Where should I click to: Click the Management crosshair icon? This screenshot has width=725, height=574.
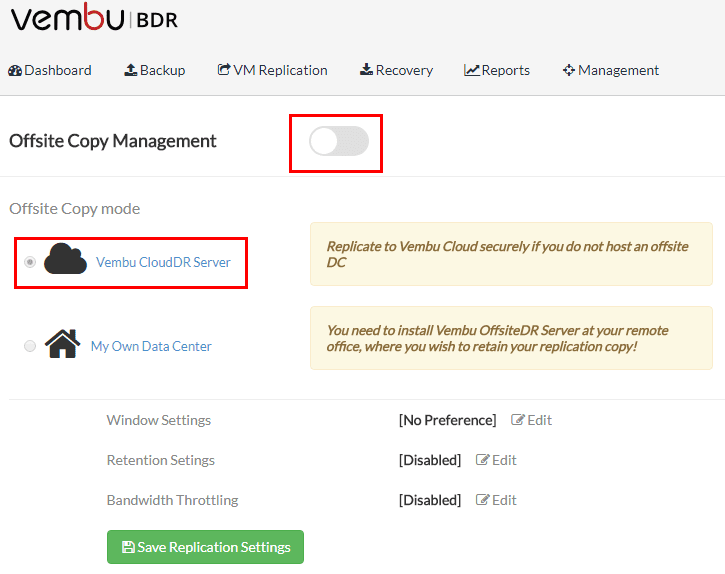coord(569,70)
